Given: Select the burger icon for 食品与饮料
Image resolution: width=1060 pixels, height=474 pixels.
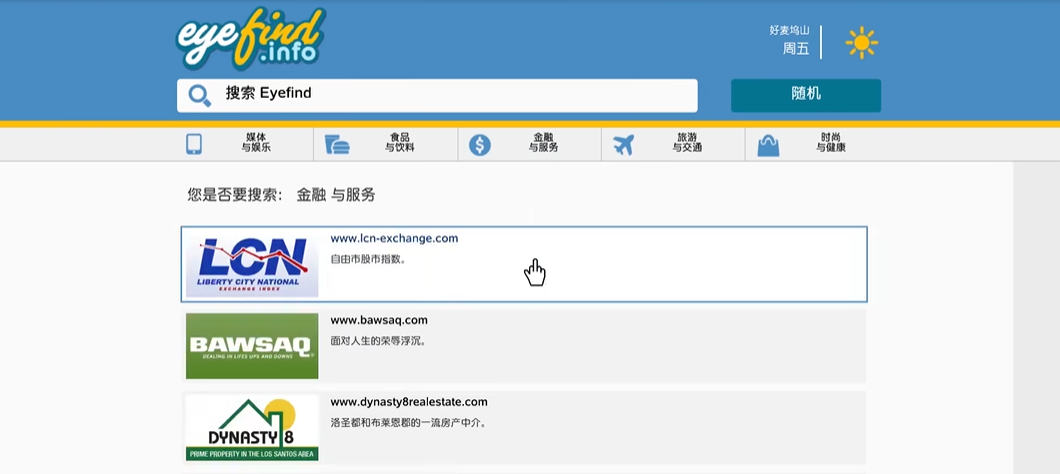Looking at the screenshot, I should 337,144.
